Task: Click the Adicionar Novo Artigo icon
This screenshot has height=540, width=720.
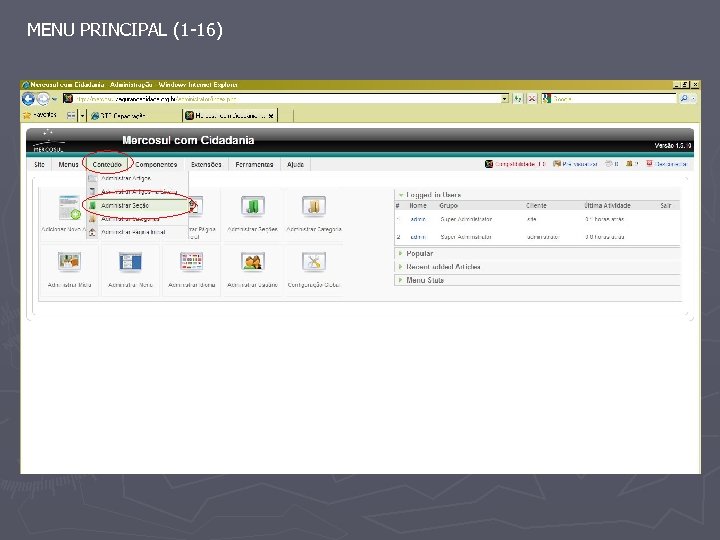Action: tap(70, 208)
